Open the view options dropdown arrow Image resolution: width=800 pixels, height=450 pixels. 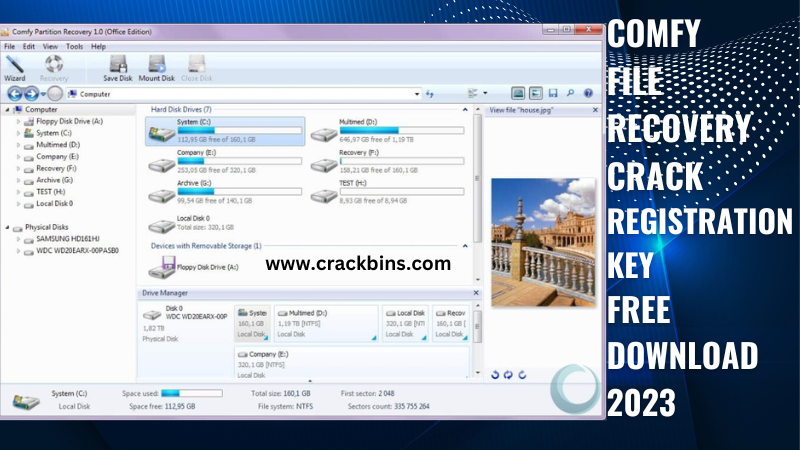click(x=485, y=93)
